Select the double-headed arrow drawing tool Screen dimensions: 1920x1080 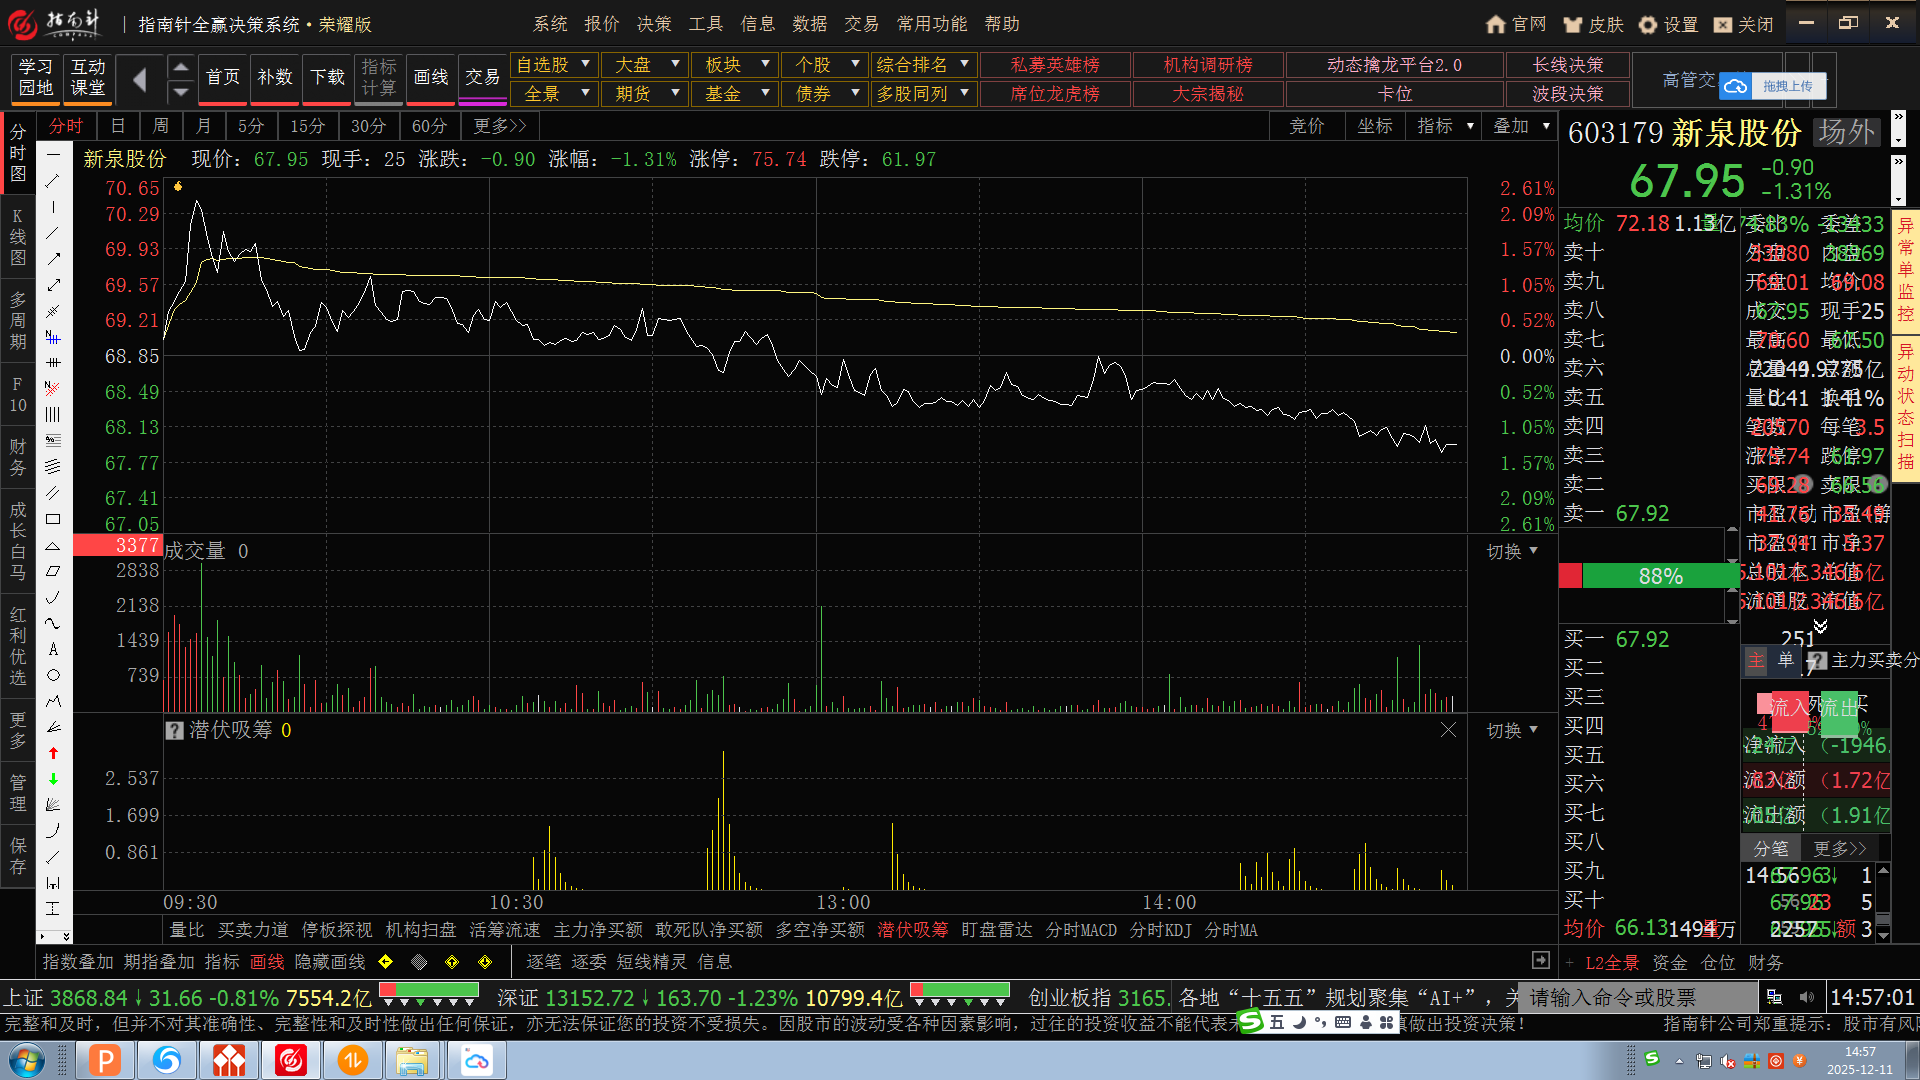point(53,285)
